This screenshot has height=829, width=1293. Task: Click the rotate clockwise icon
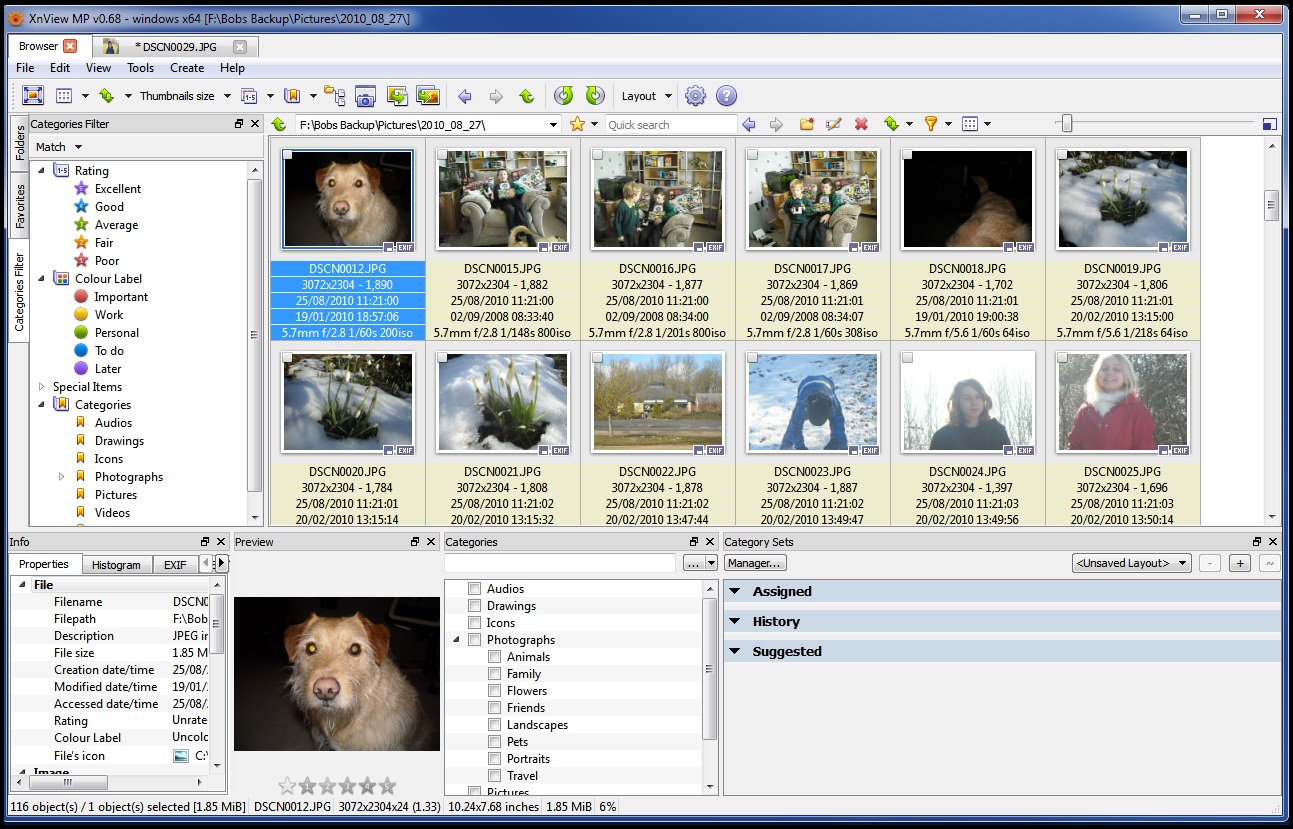click(595, 96)
